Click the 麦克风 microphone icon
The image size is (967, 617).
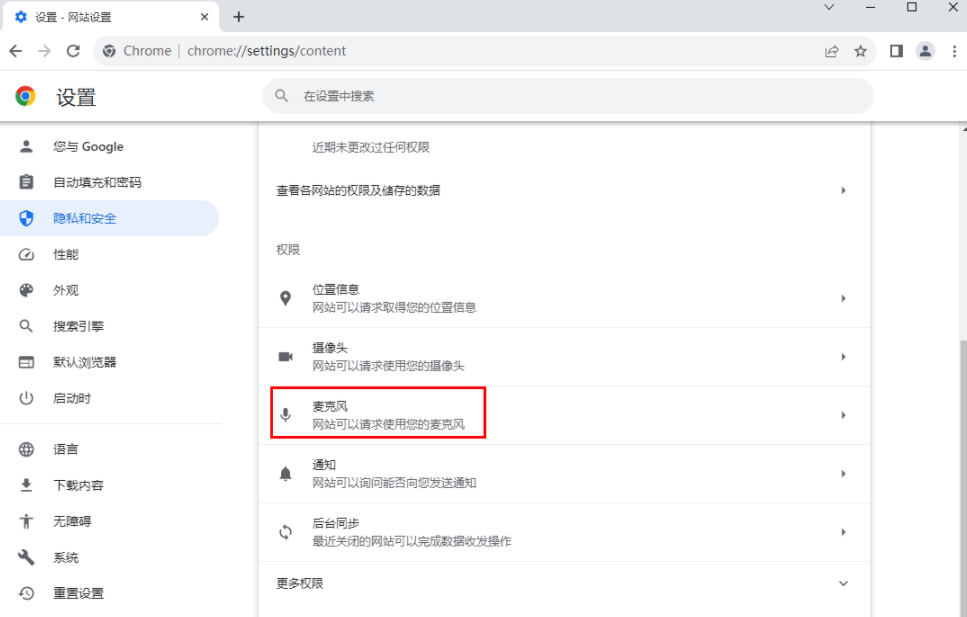285,415
